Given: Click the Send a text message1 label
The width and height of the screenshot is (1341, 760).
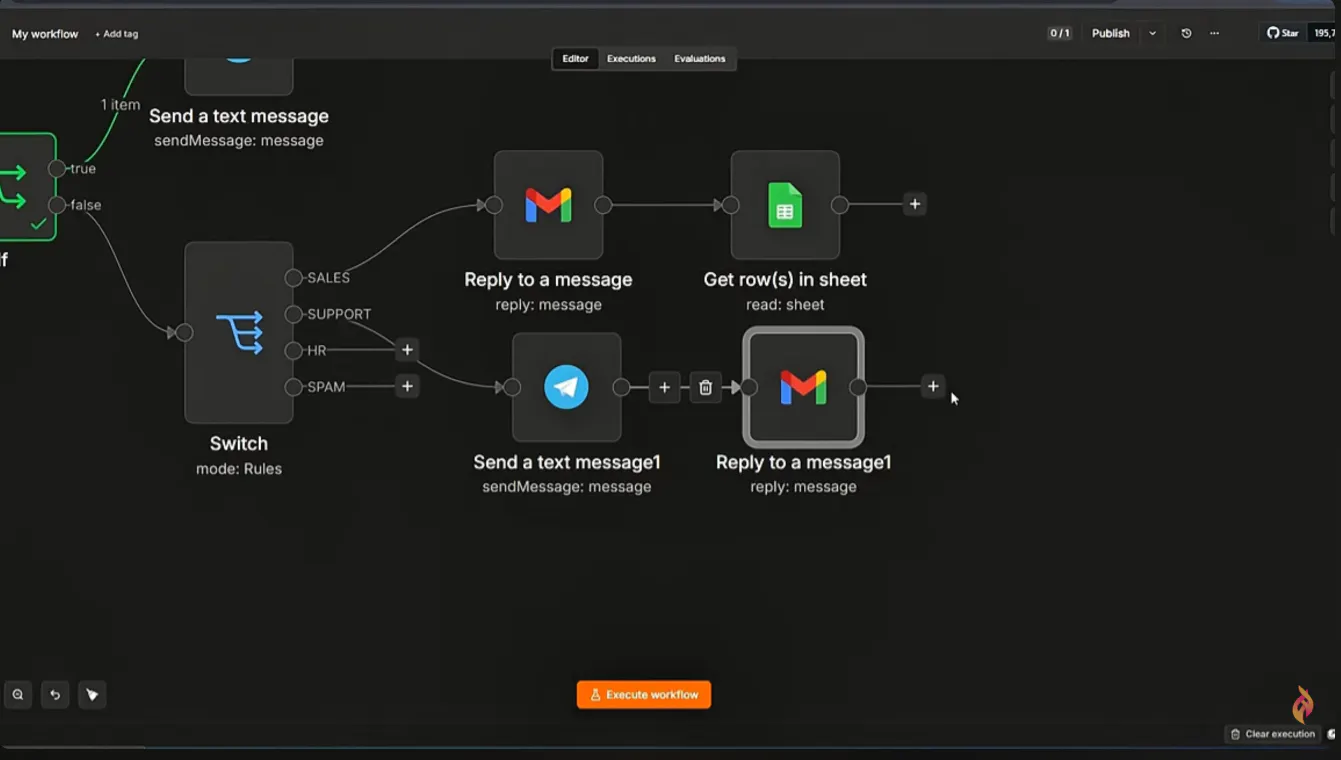Looking at the screenshot, I should point(566,462).
